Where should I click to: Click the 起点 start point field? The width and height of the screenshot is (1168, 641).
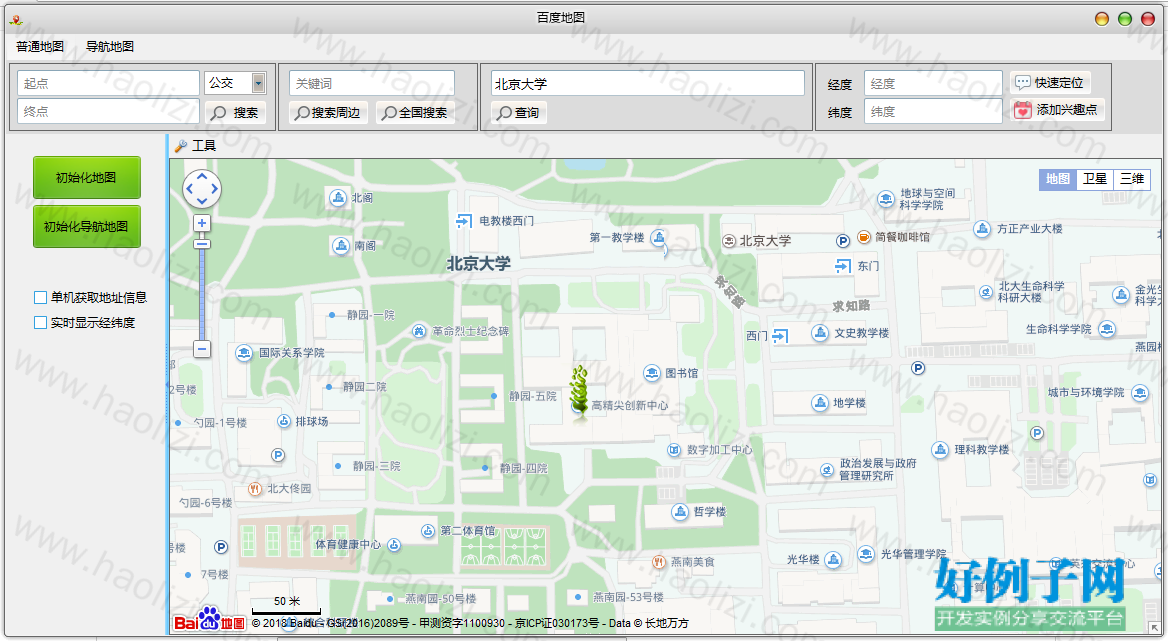coord(108,83)
